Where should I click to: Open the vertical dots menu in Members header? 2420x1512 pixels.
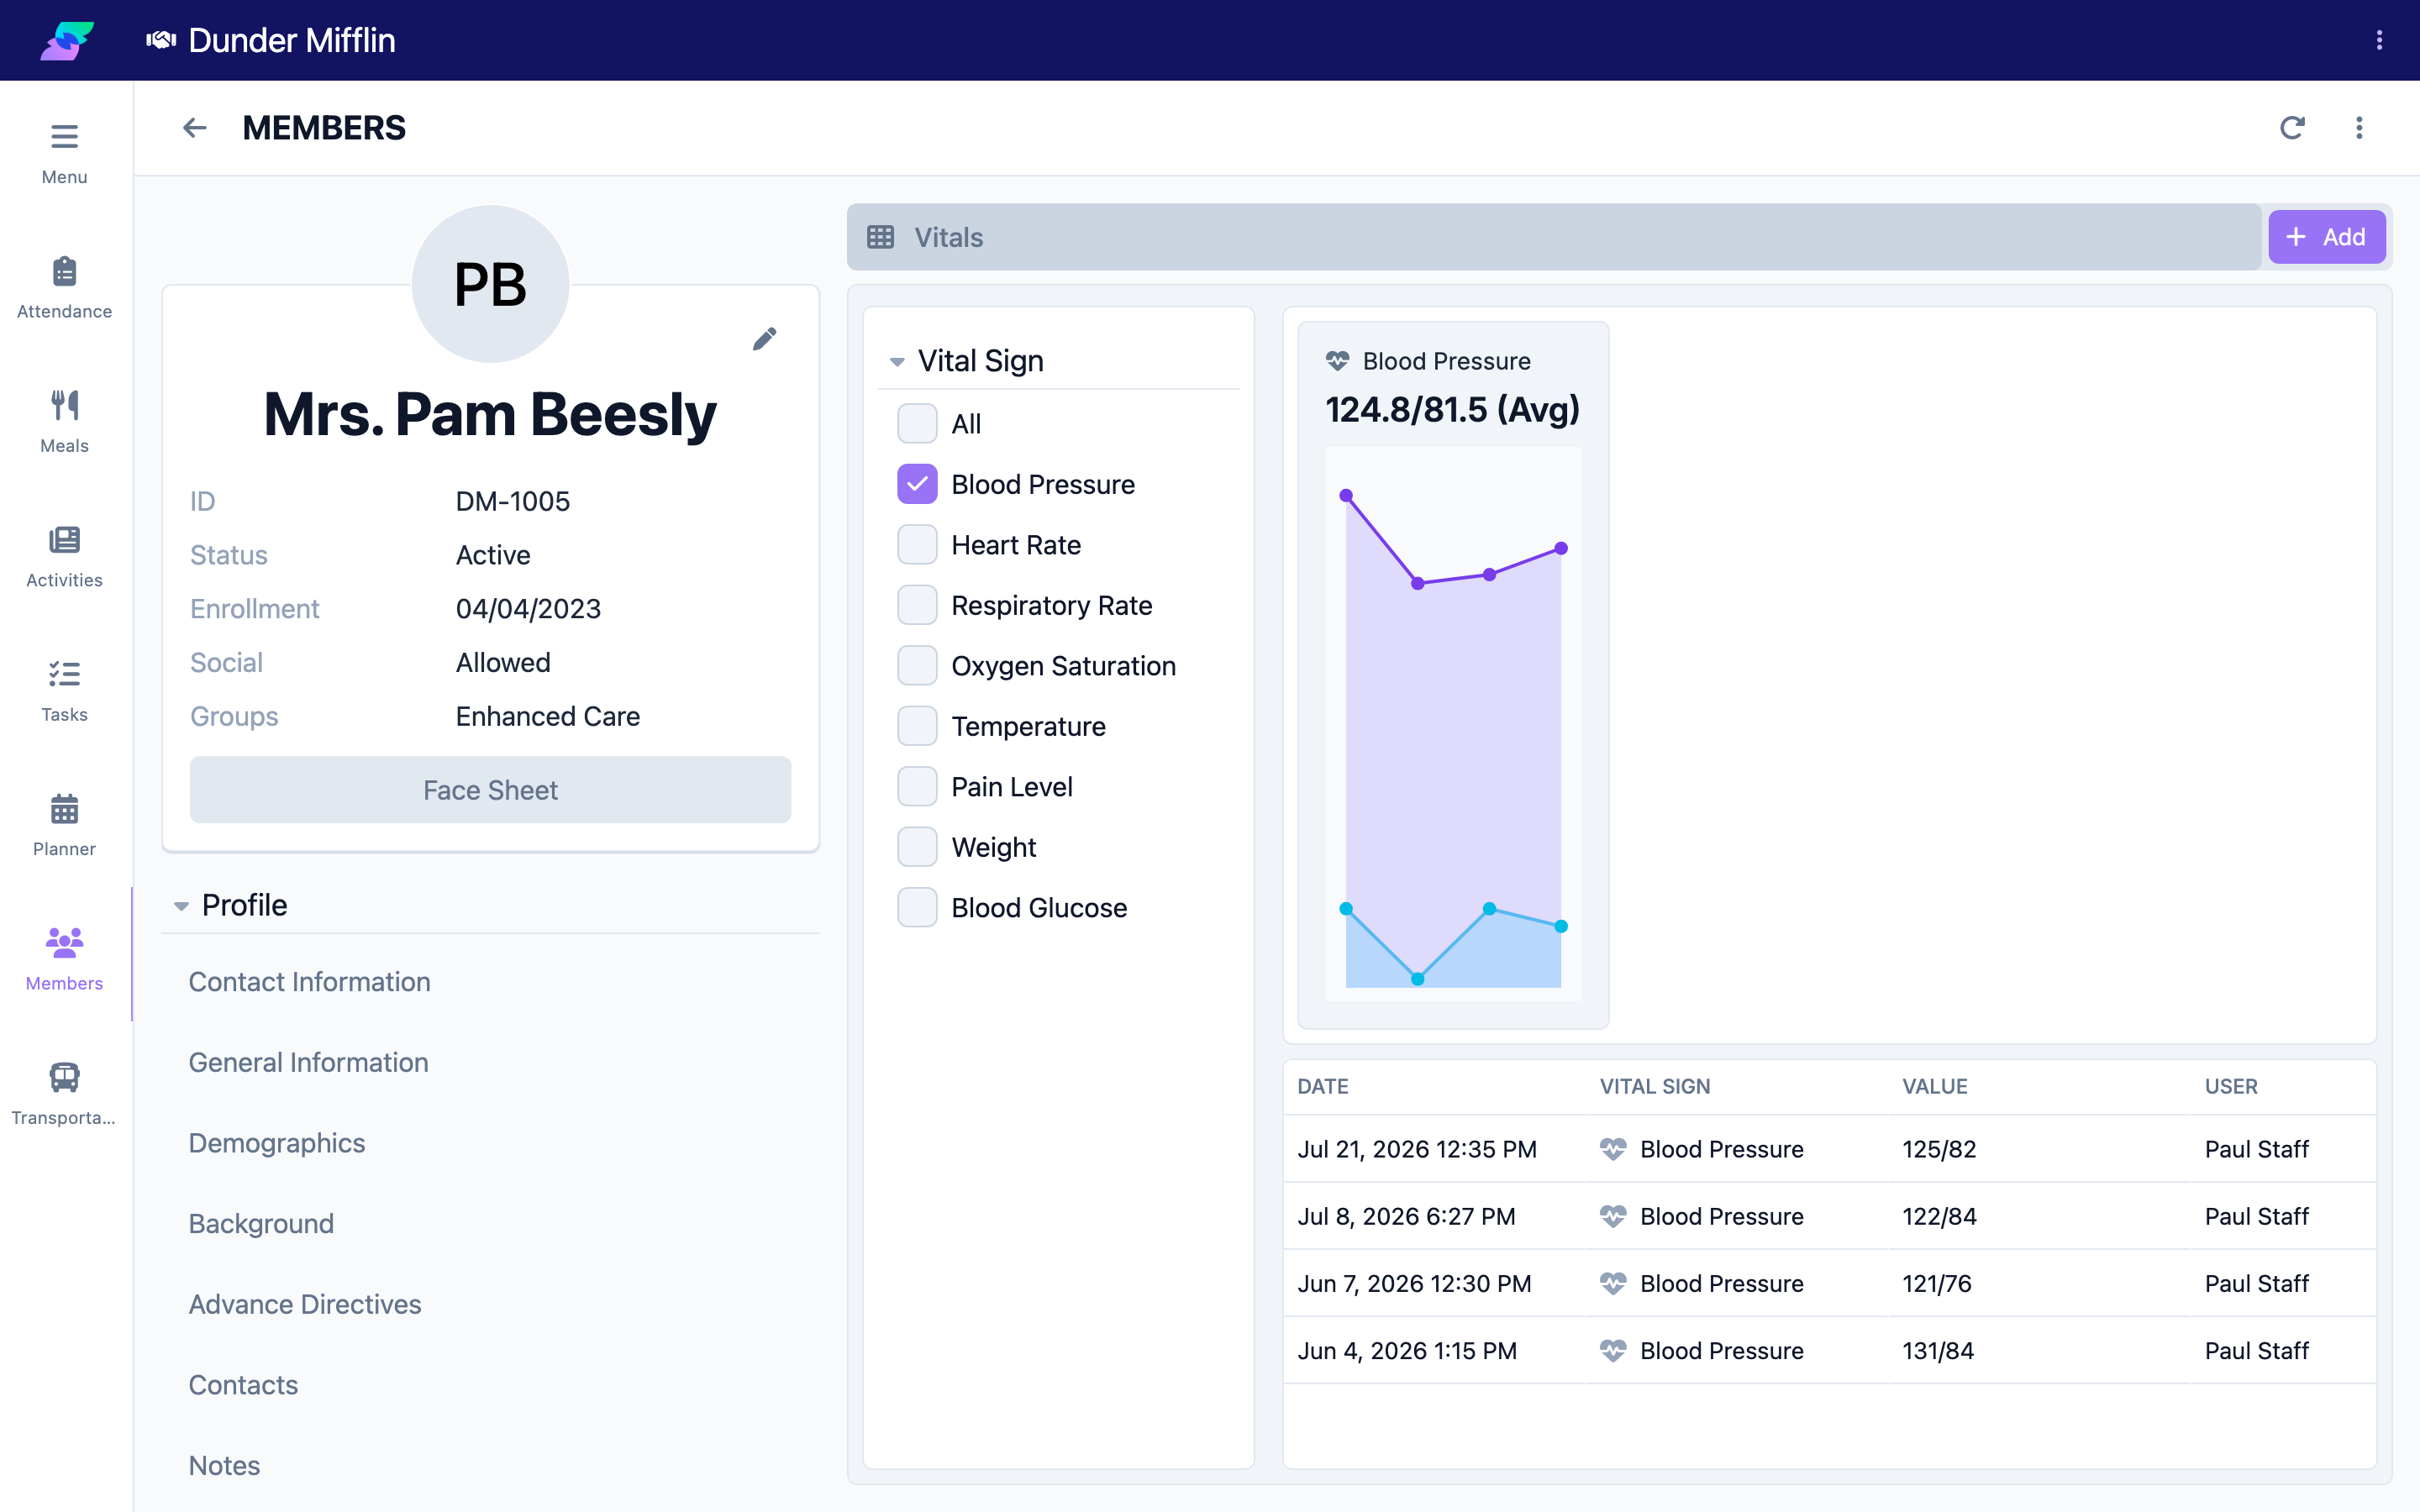point(2359,128)
